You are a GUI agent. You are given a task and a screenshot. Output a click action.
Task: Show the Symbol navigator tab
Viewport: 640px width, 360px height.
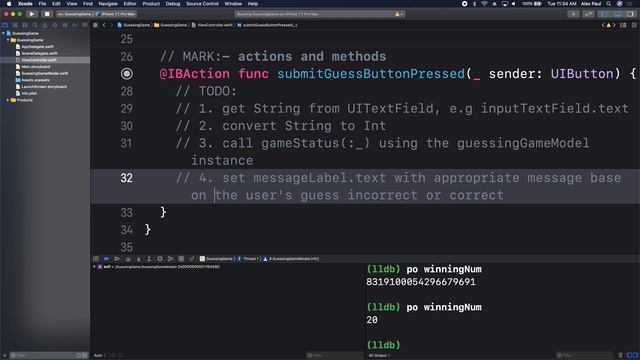pyautogui.click(x=25, y=25)
